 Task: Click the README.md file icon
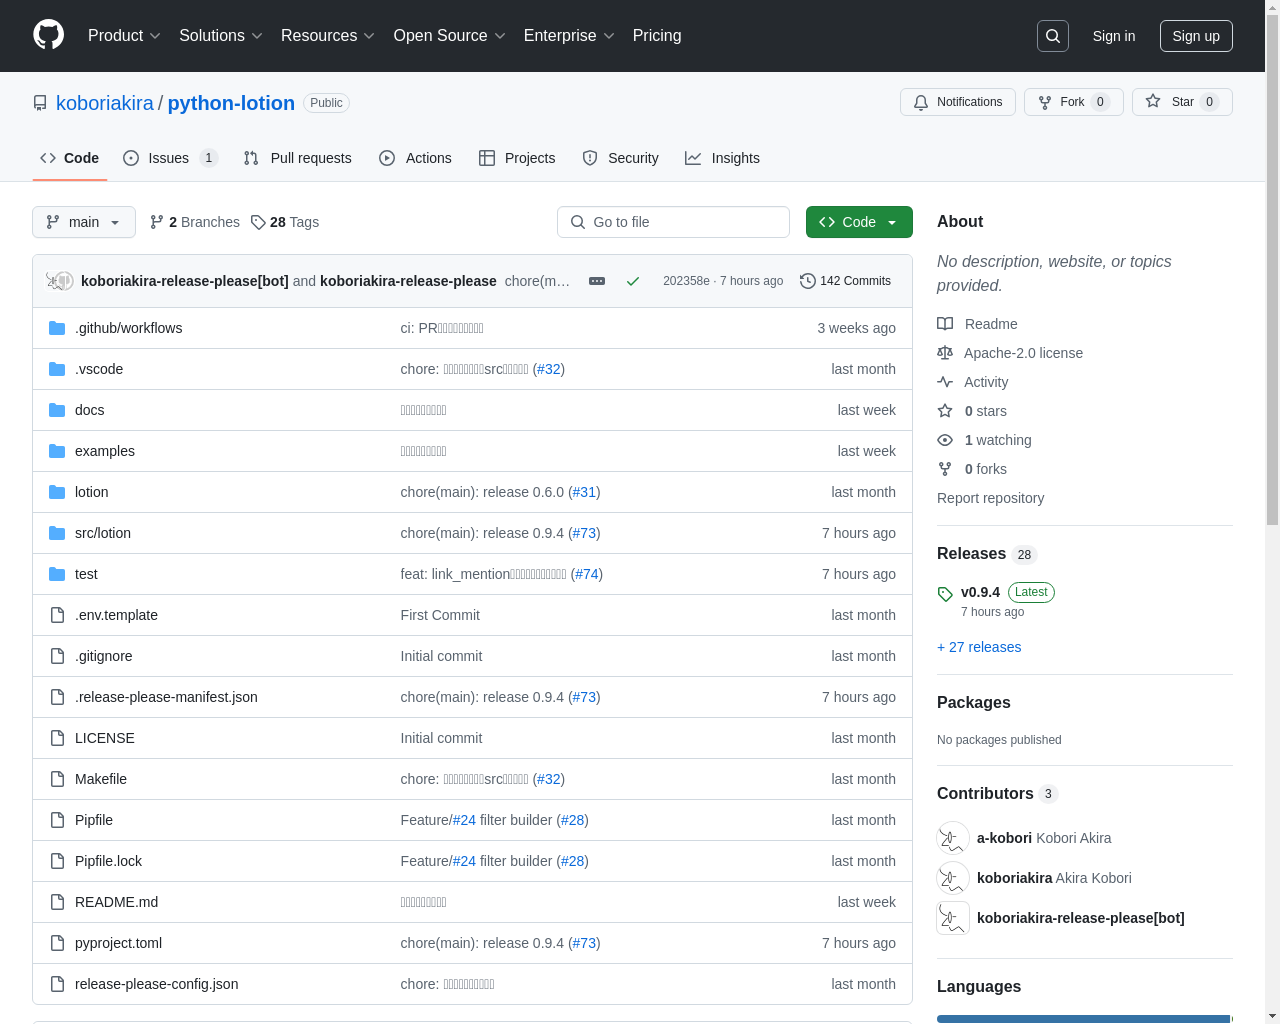57,902
